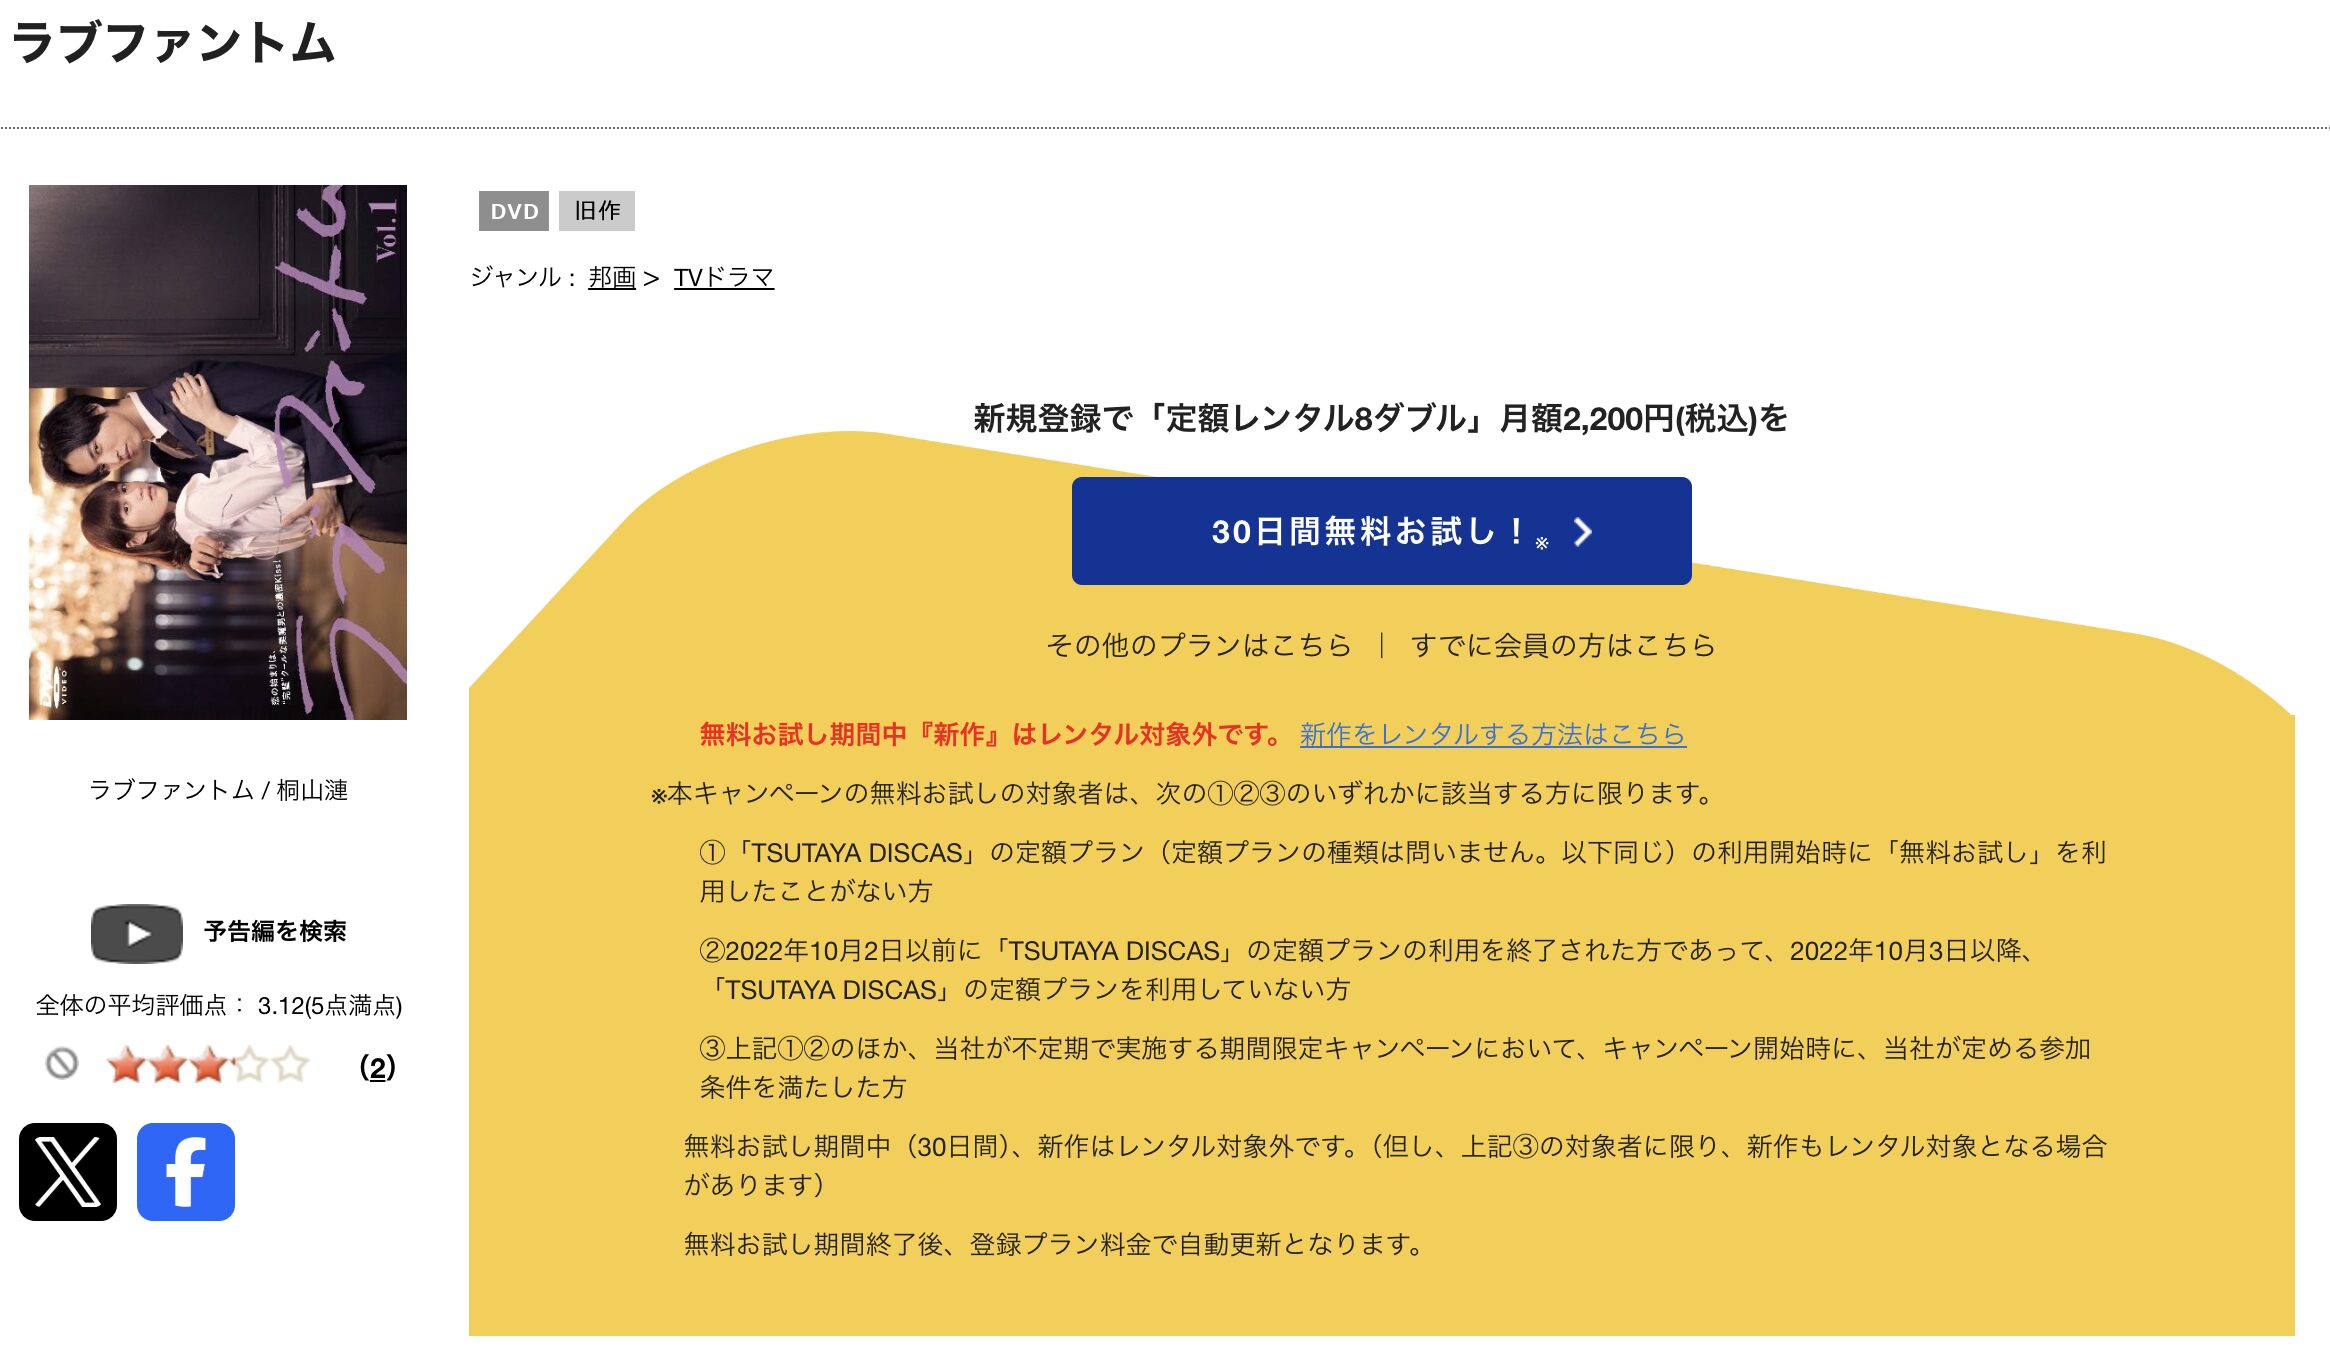
Task: Click the ラブファントム page title
Action: (x=173, y=43)
